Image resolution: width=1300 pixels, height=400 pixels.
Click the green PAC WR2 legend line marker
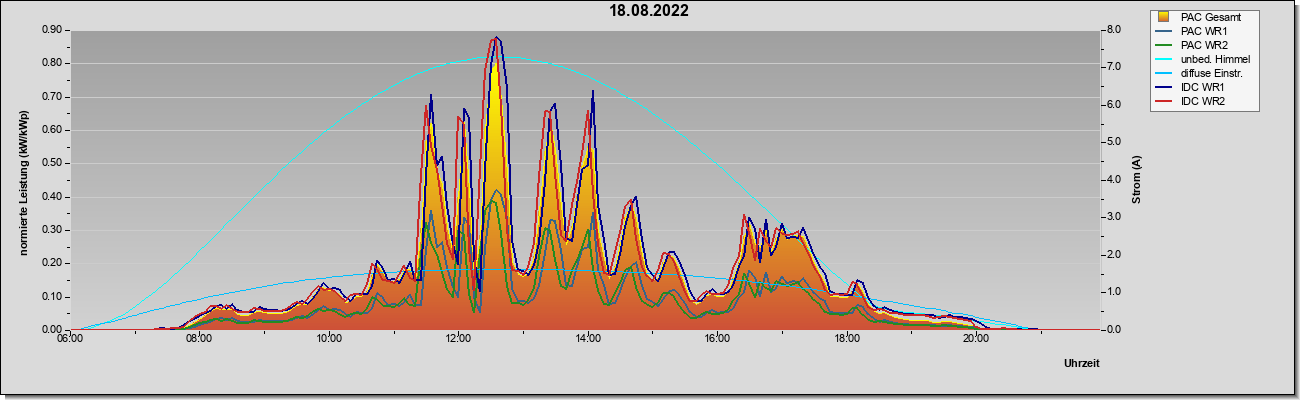(1163, 45)
